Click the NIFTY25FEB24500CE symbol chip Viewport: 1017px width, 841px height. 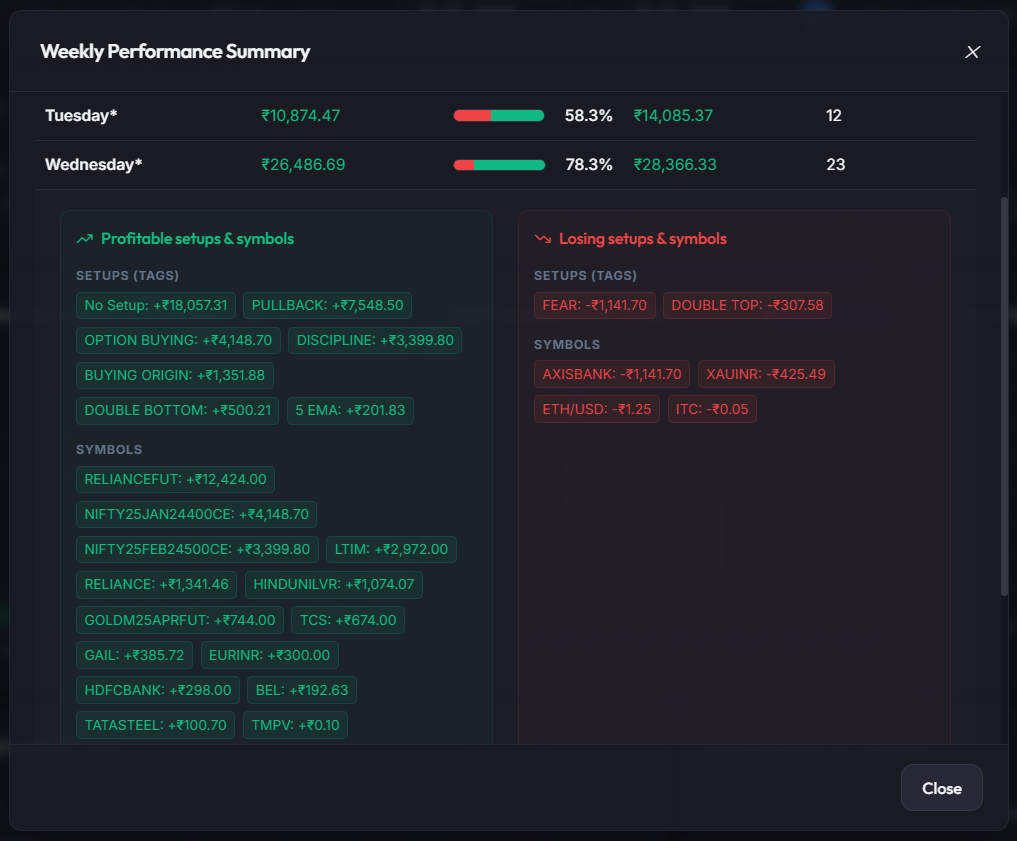coord(197,549)
